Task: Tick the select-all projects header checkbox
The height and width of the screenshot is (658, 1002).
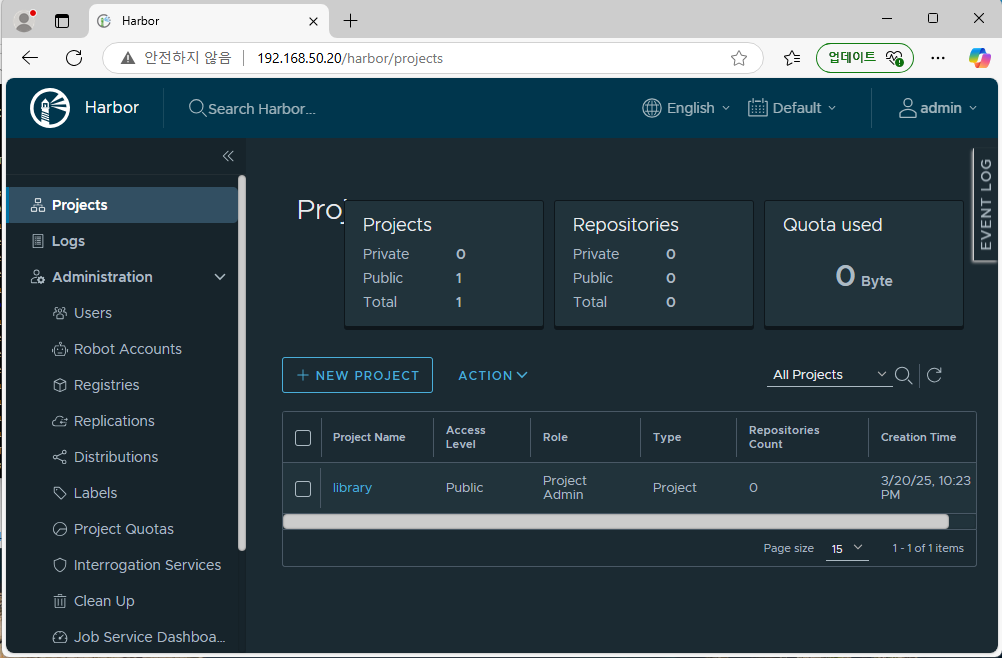Action: [x=303, y=438]
